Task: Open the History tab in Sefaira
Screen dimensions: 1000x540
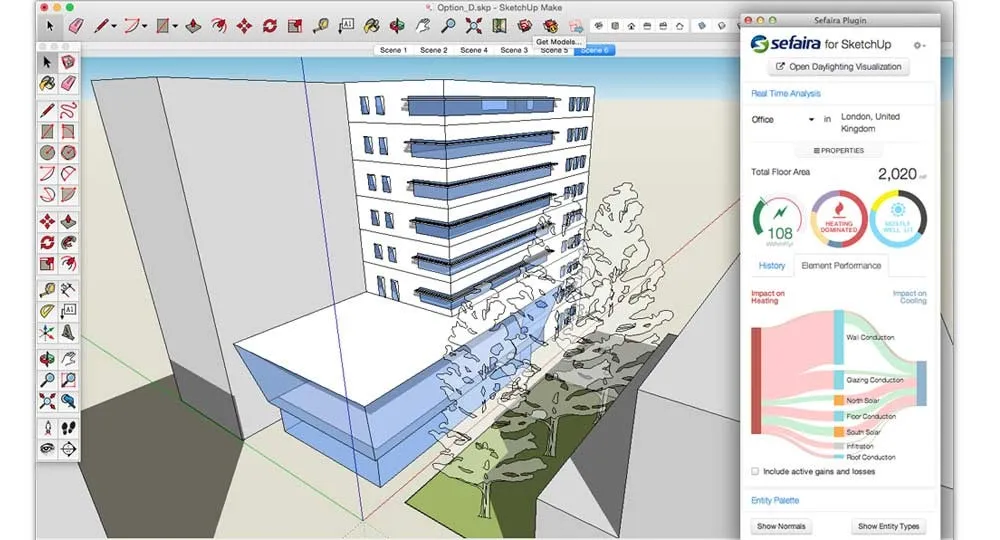Action: (x=772, y=266)
